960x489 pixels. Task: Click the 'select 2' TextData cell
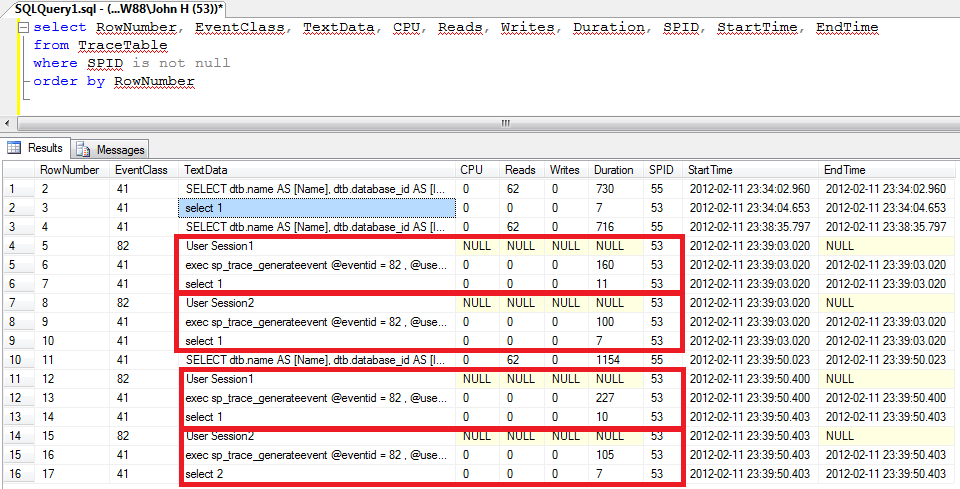pyautogui.click(x=316, y=473)
